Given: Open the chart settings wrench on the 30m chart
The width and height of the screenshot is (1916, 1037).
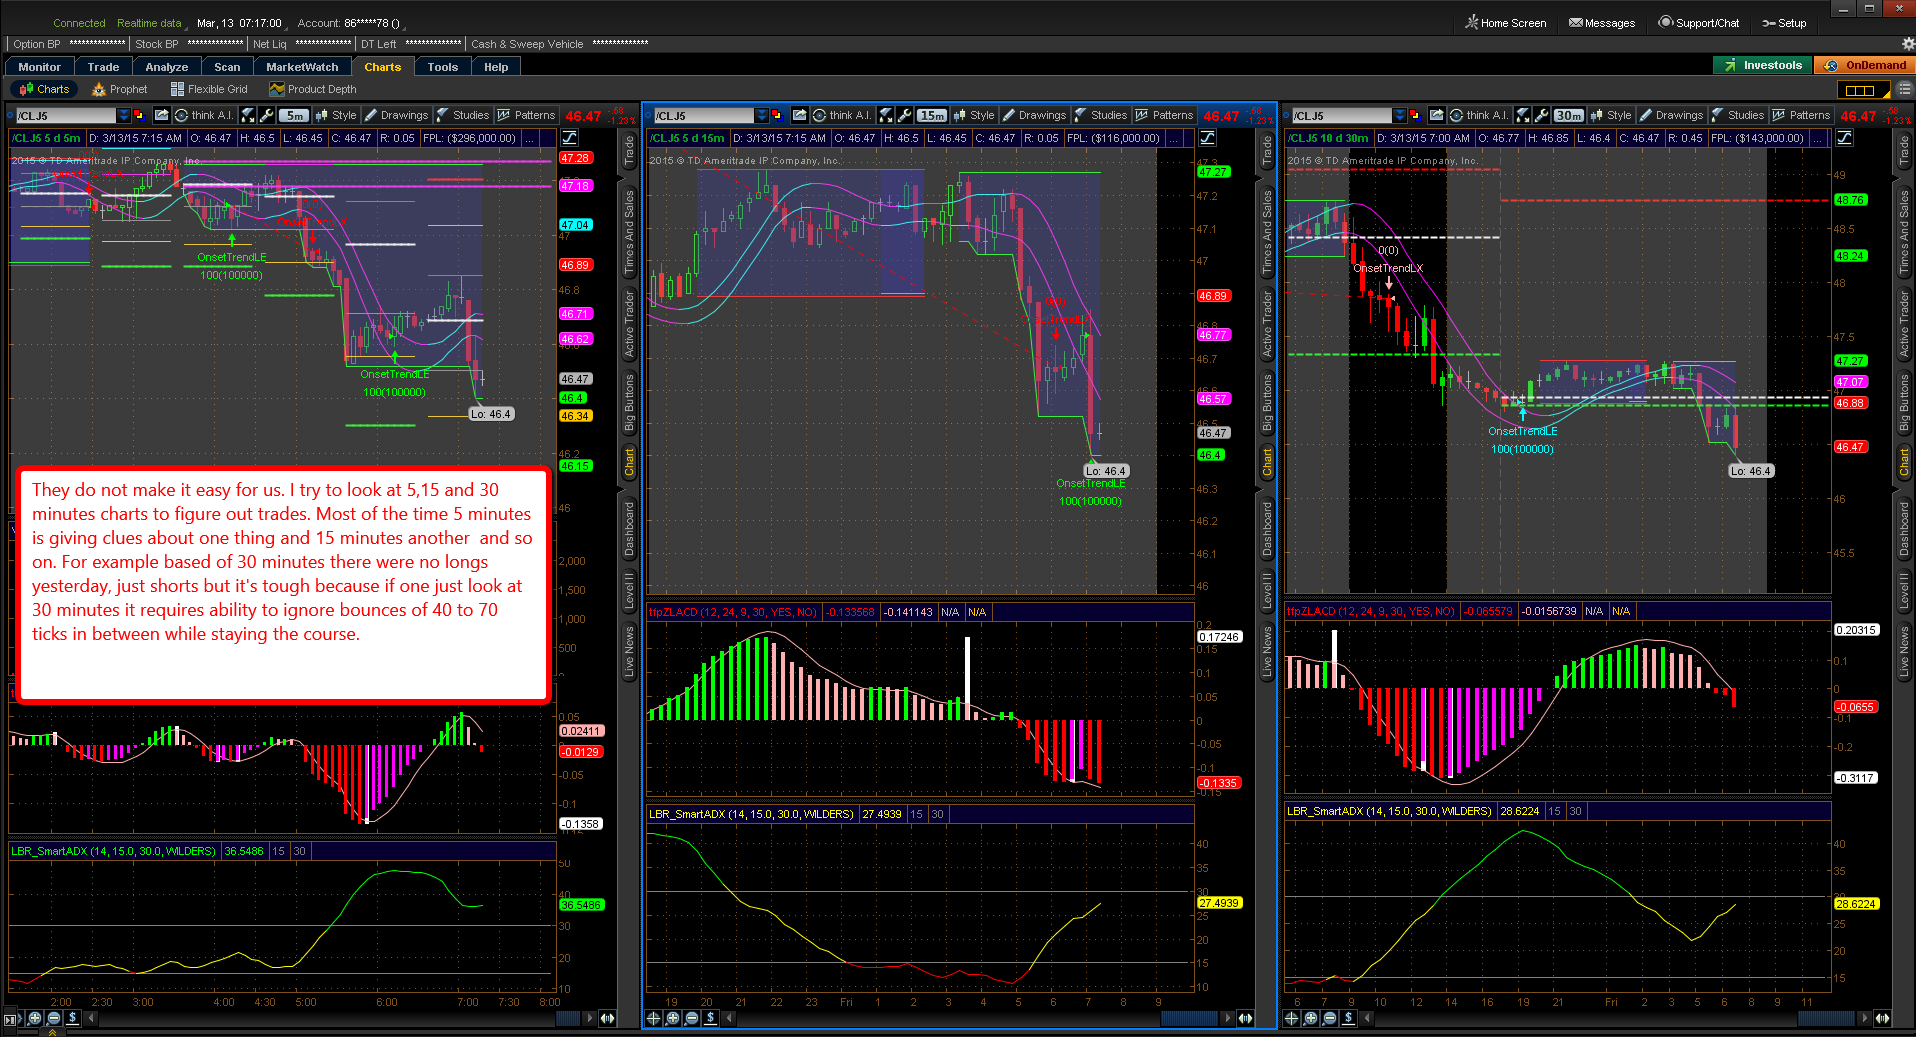Looking at the screenshot, I should pos(1542,116).
